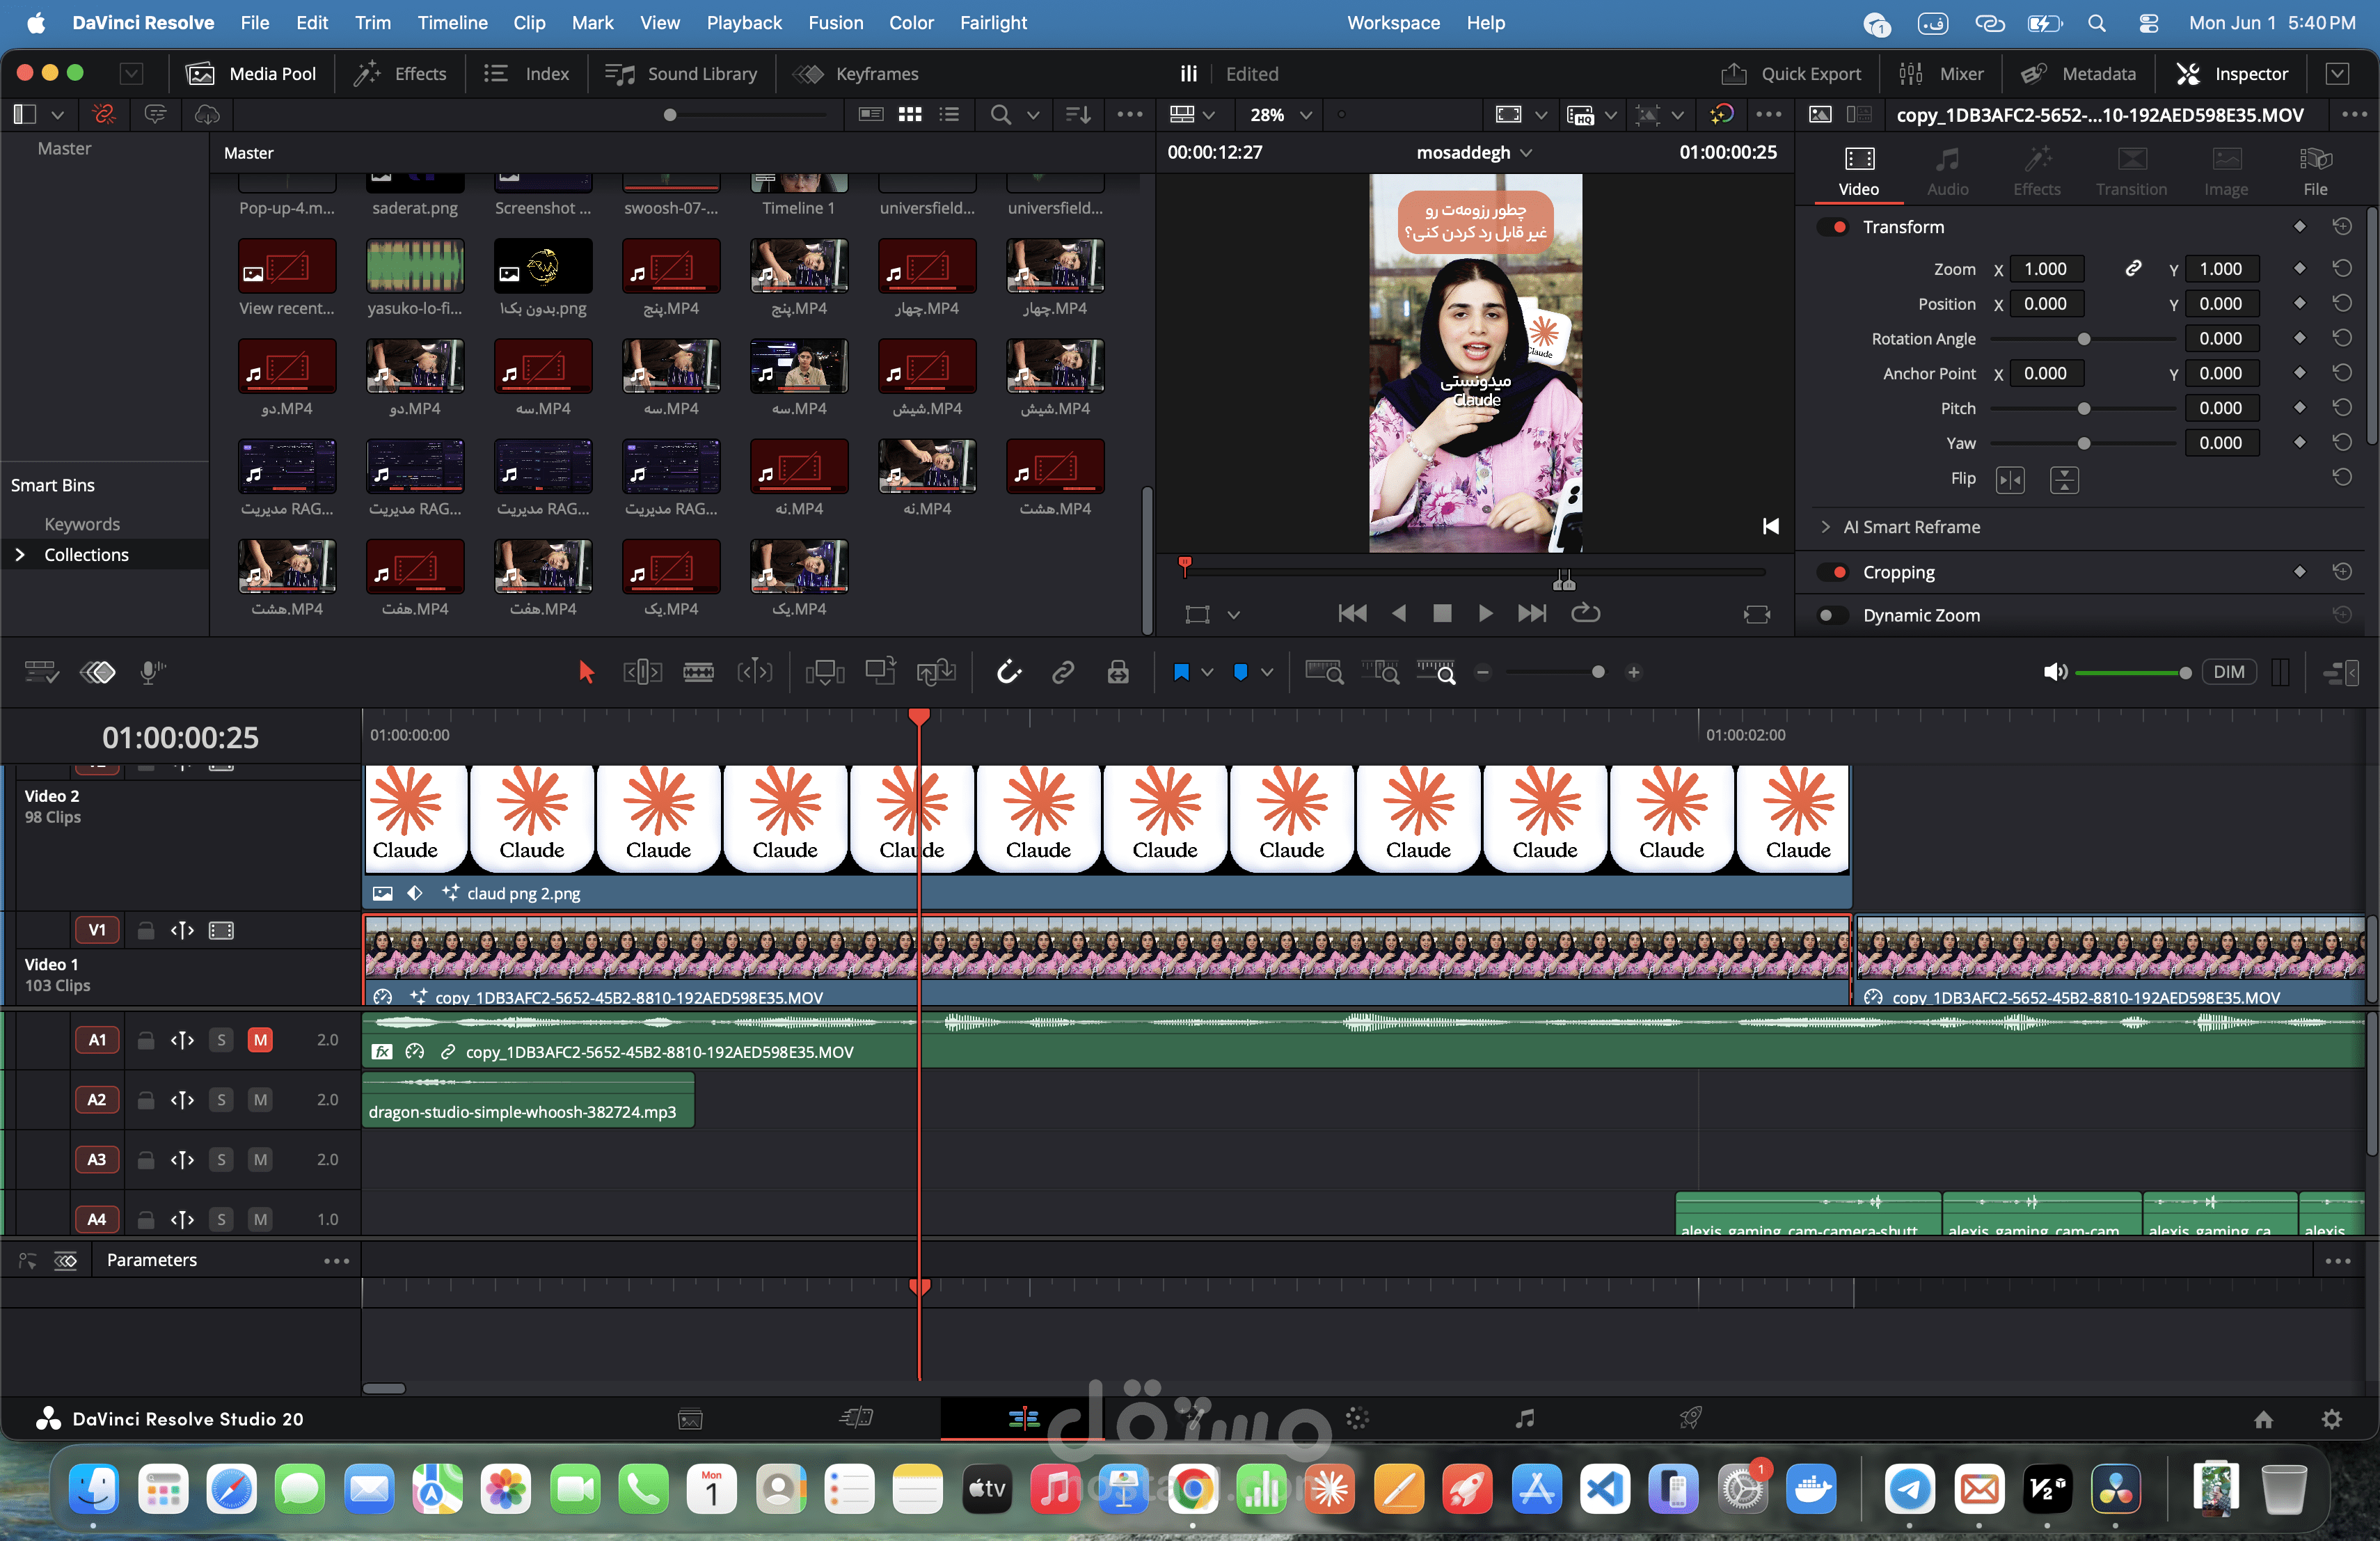2380x1541 pixels.
Task: Open the marker color dropdown arrow
Action: point(1267,672)
